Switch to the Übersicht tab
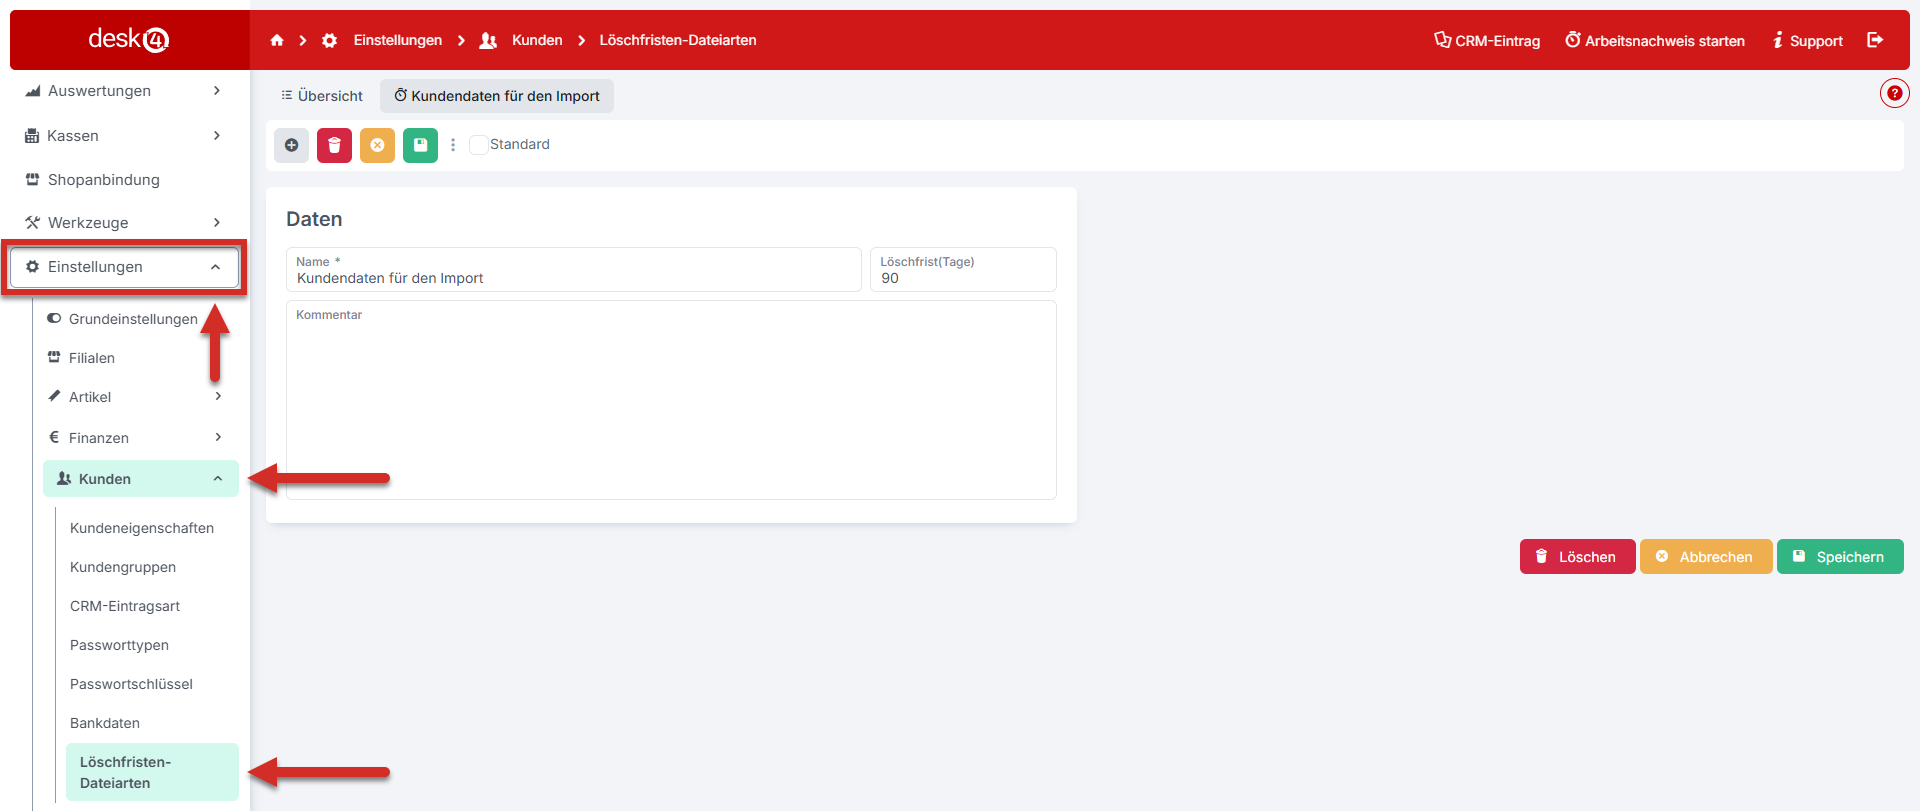 click(322, 96)
